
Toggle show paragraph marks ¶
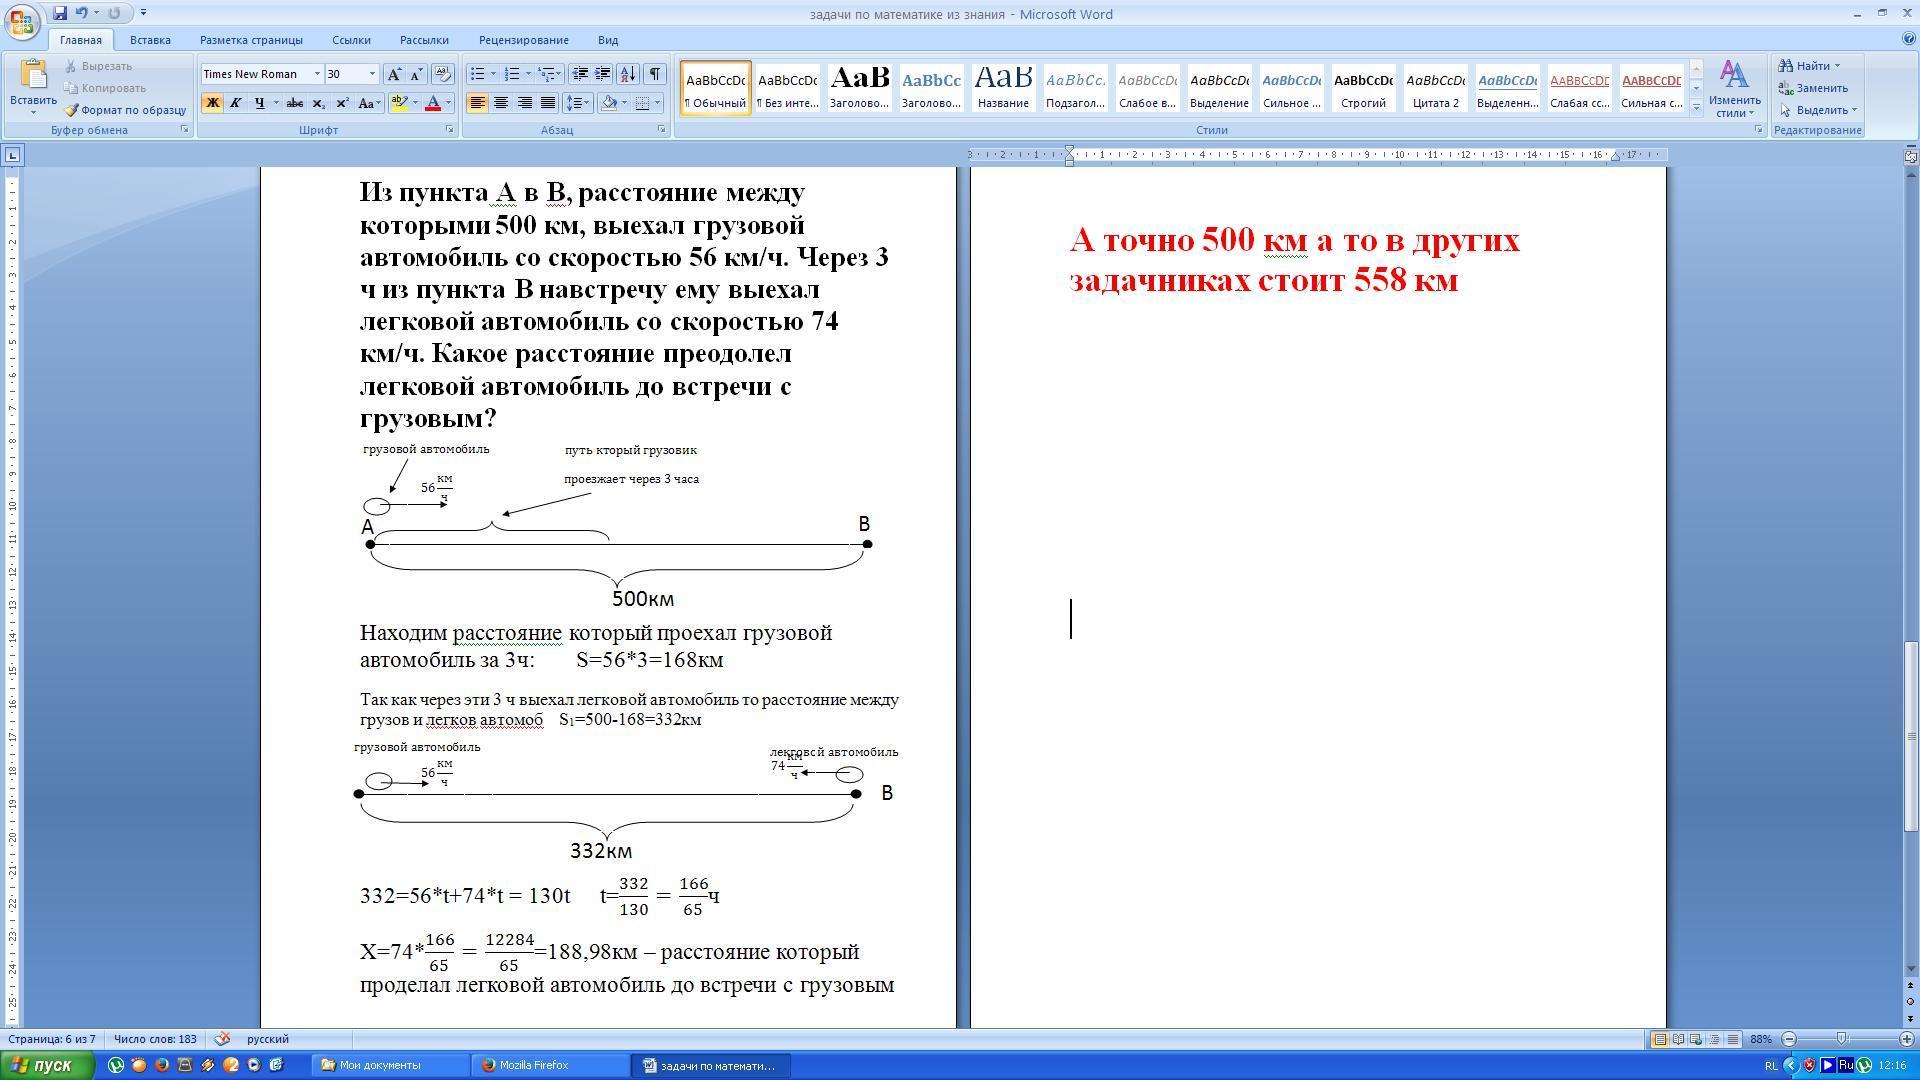coord(654,74)
